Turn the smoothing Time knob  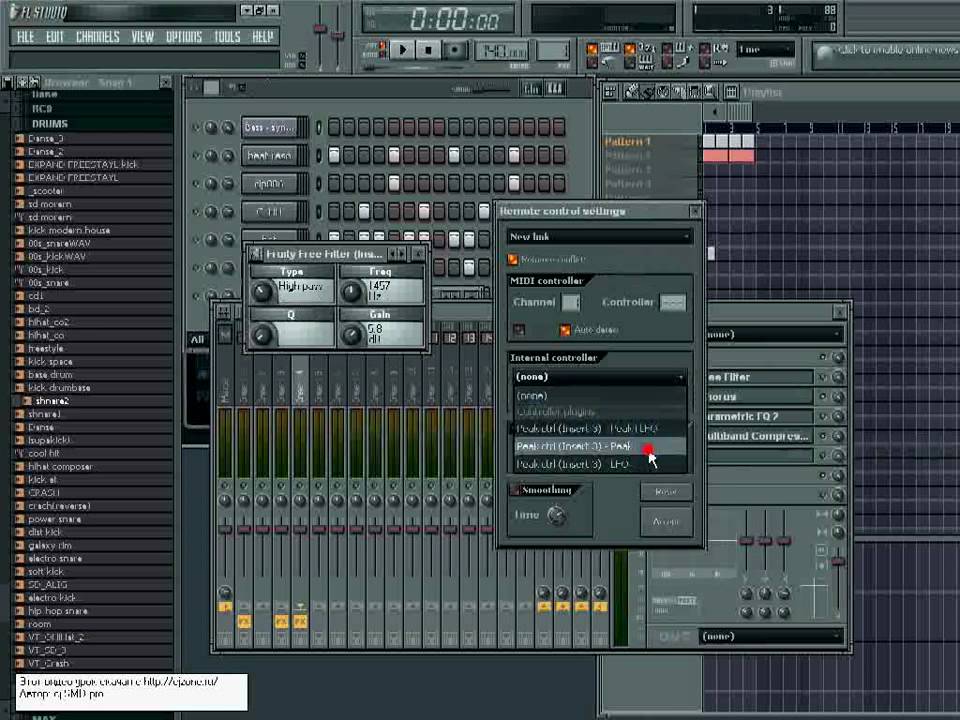tap(557, 515)
